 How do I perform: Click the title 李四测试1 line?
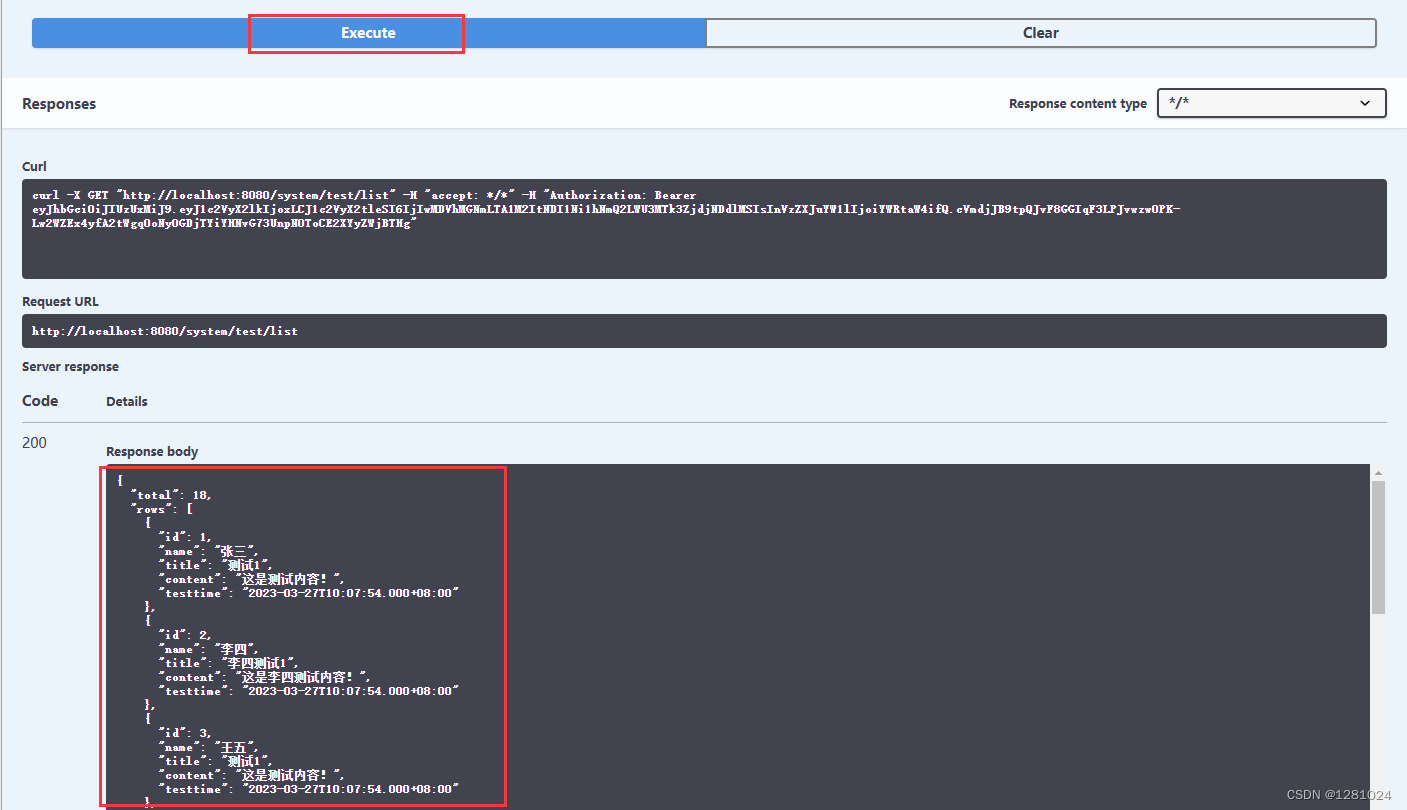point(229,663)
